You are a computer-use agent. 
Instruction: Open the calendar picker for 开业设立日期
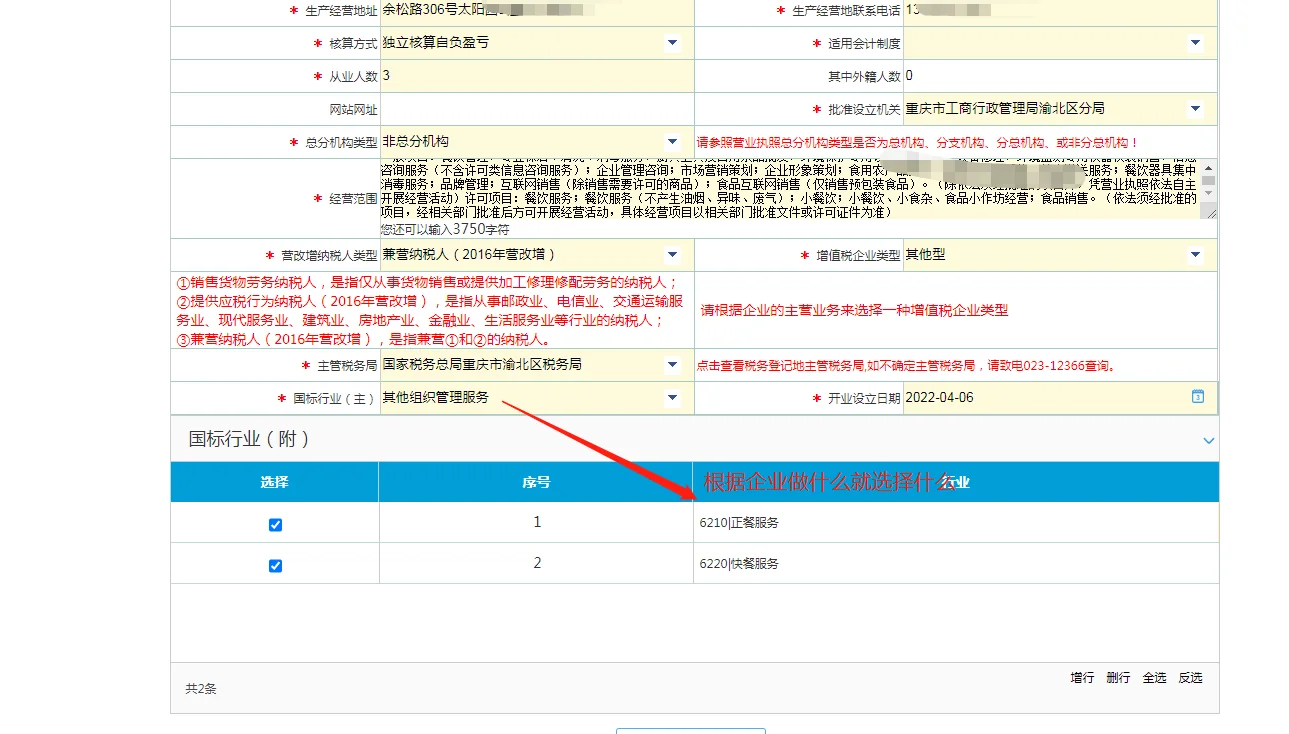coord(1197,397)
